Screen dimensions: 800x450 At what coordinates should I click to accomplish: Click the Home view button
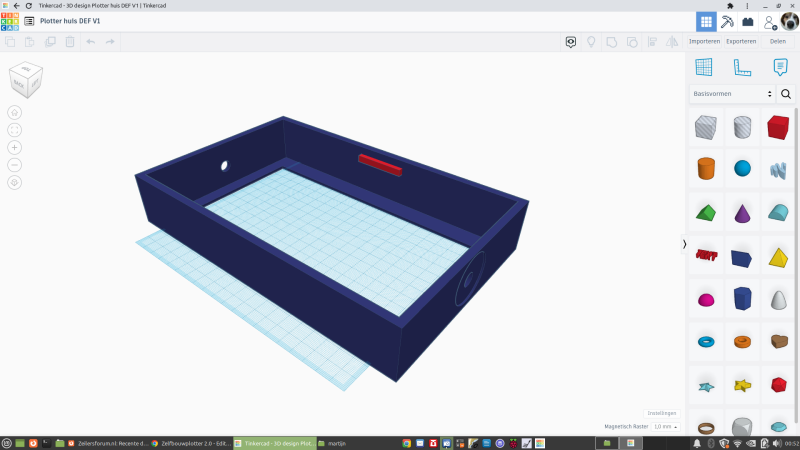(14, 112)
